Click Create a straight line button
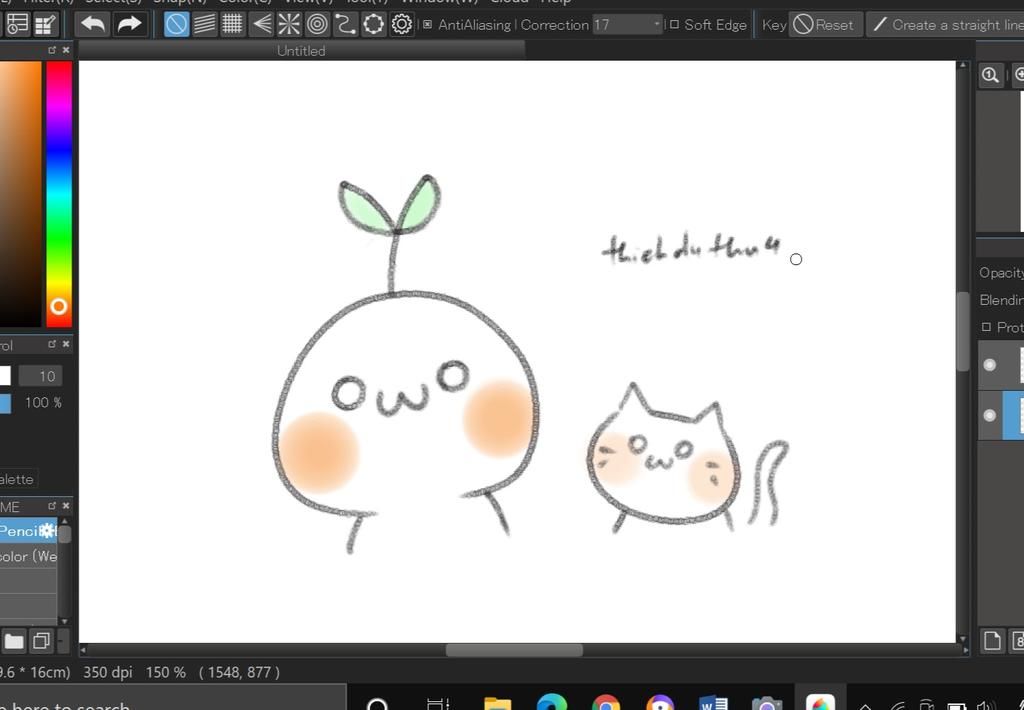 [x=947, y=25]
